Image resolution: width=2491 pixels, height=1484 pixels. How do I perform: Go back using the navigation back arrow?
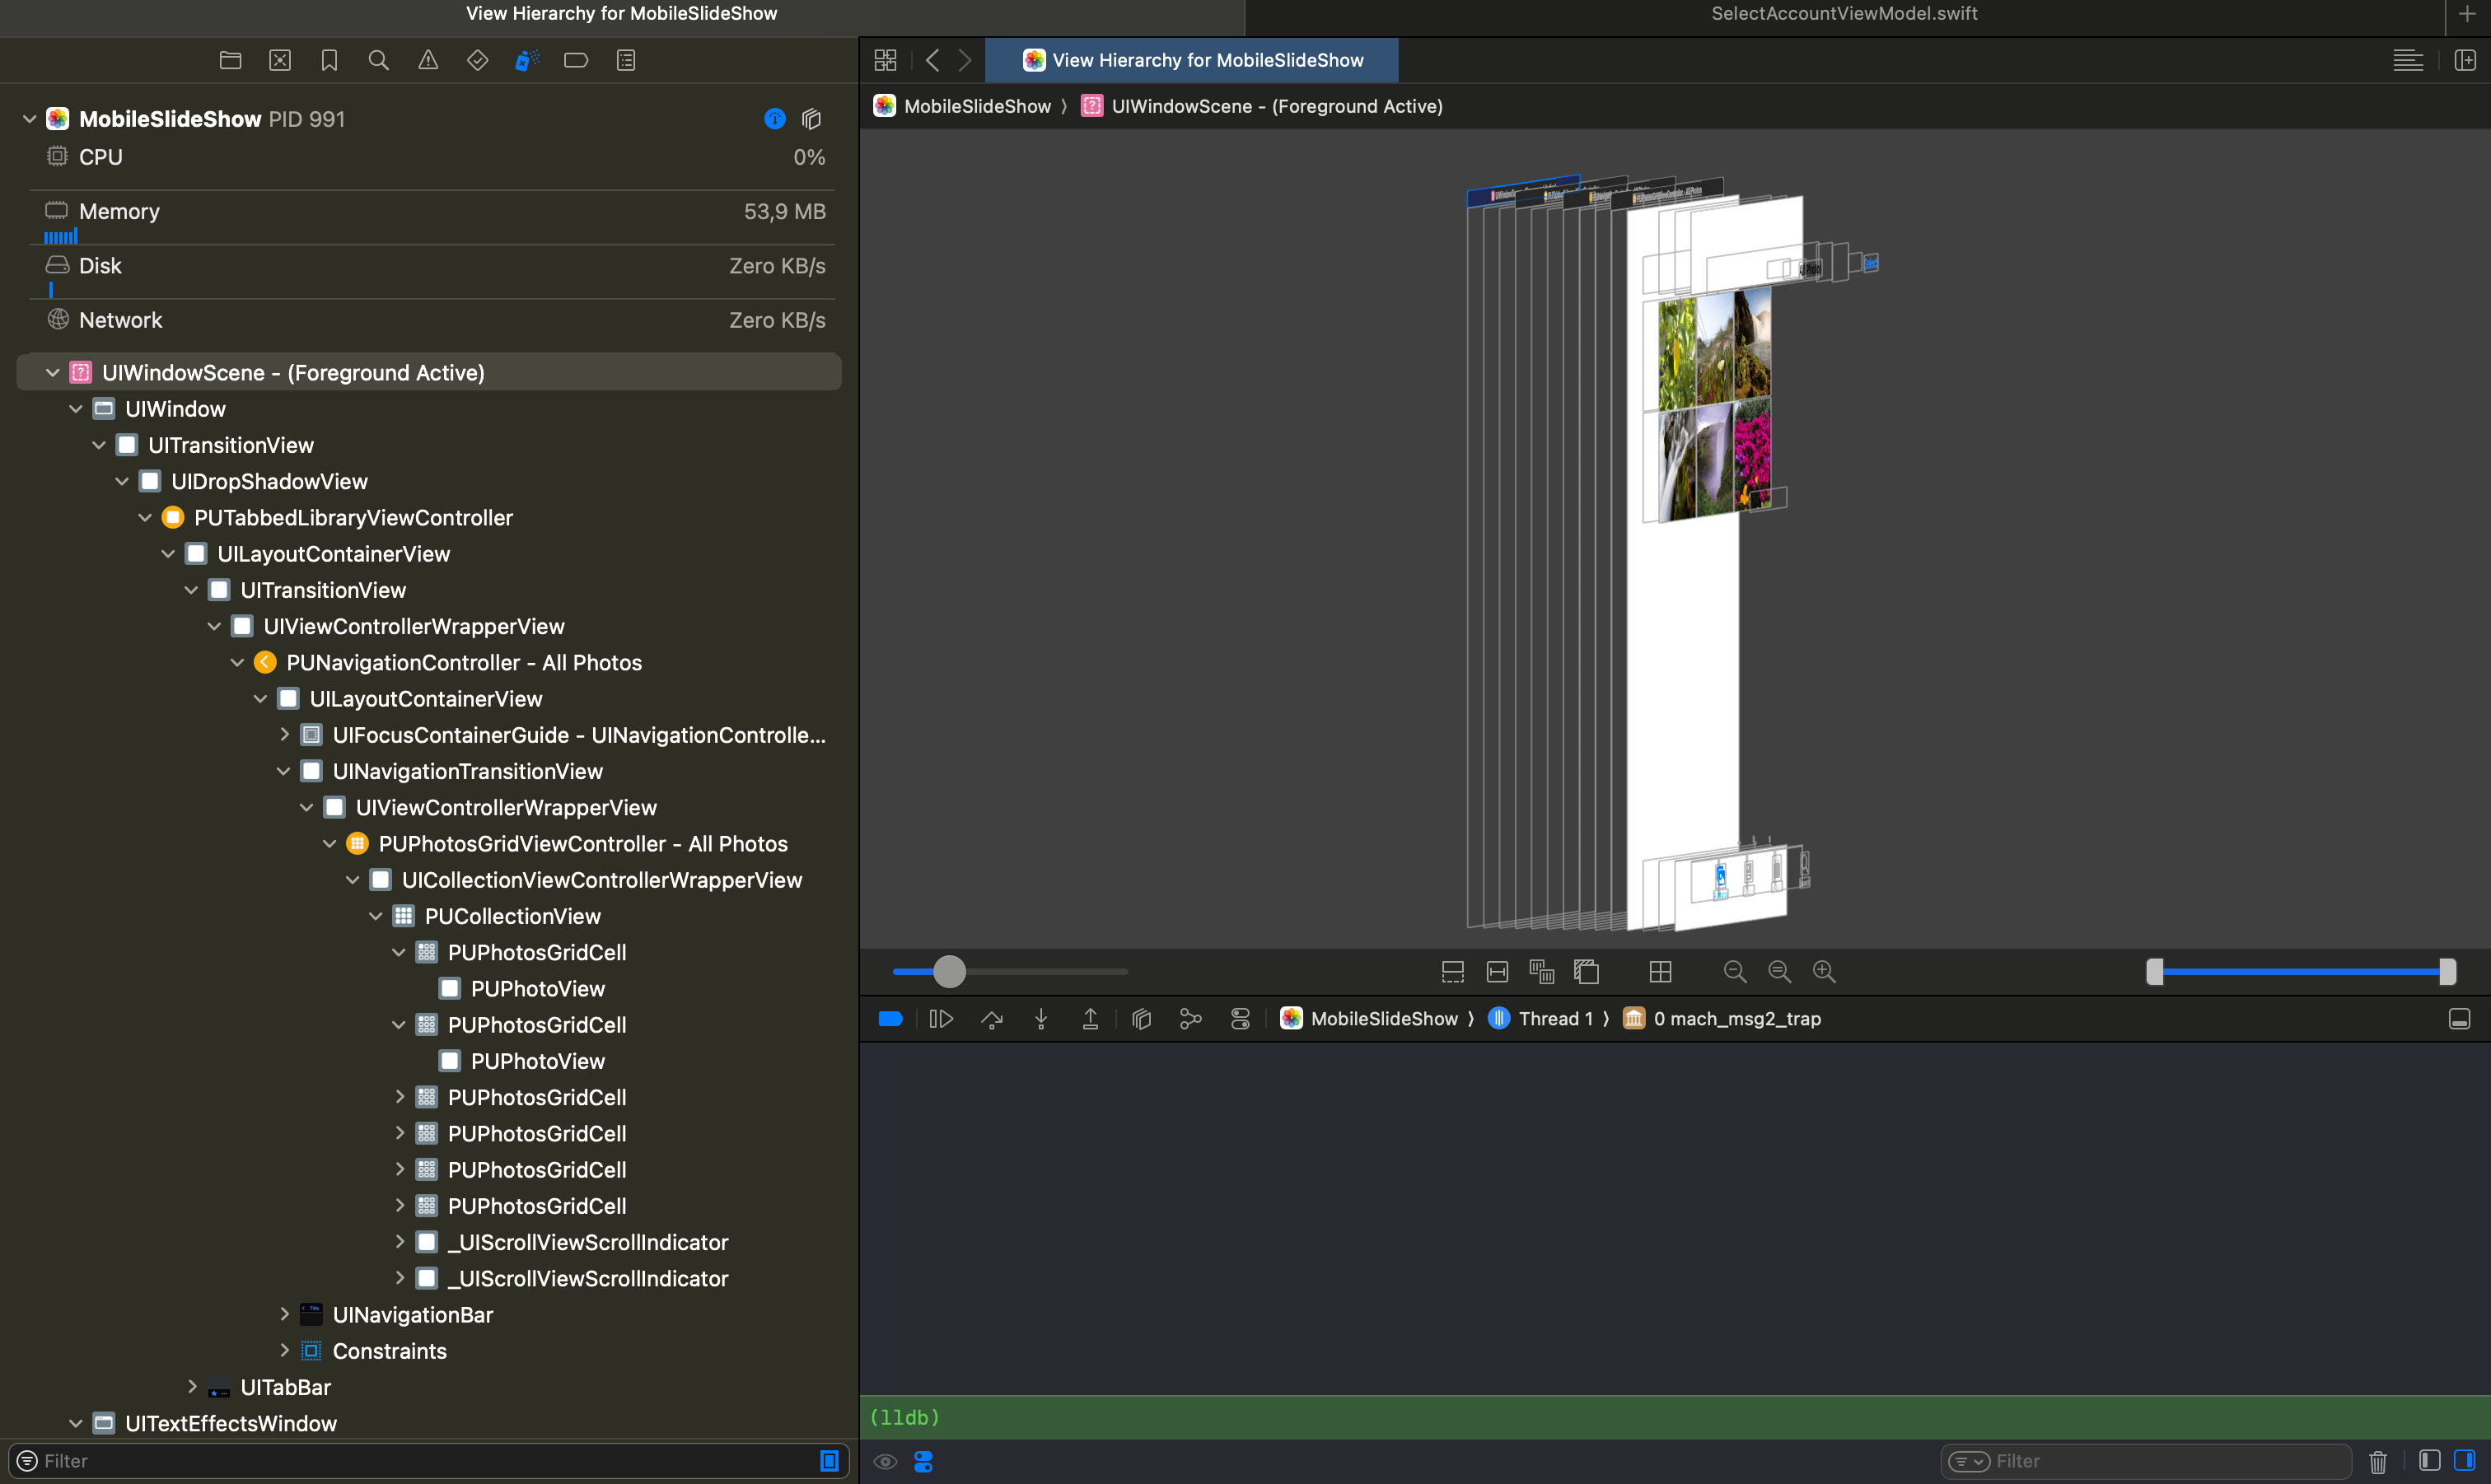[932, 60]
